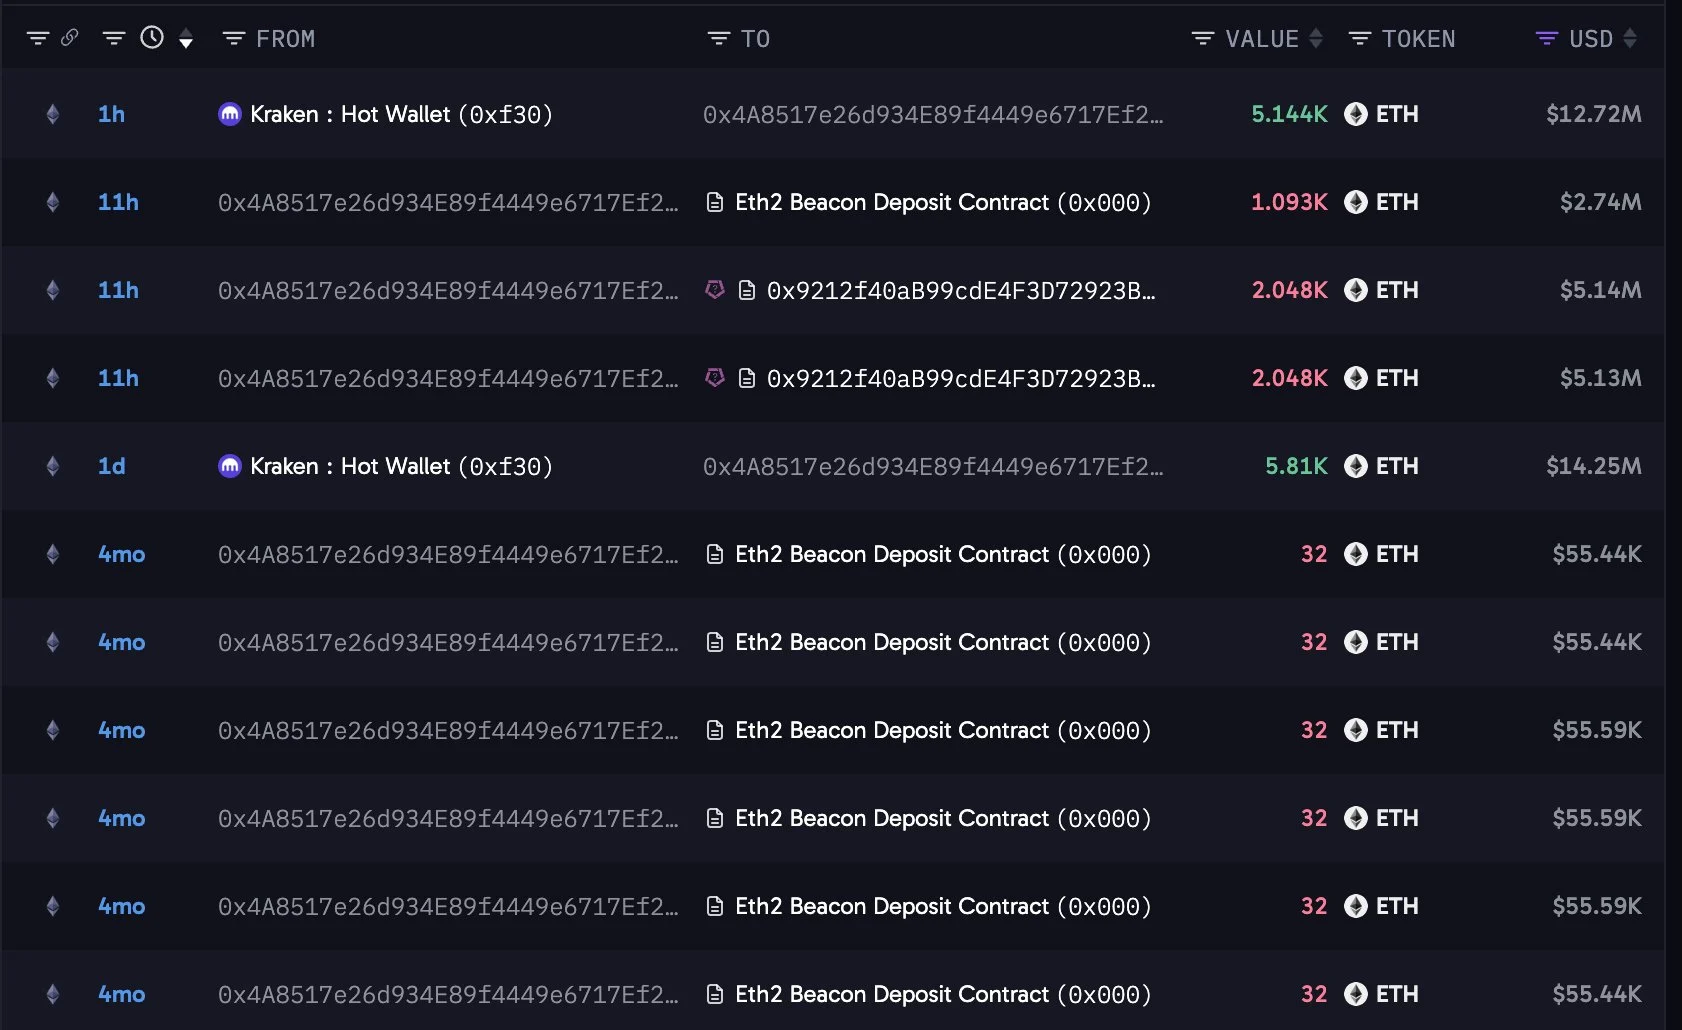Click the $12.72M USD amount
The image size is (1682, 1030).
click(1594, 114)
